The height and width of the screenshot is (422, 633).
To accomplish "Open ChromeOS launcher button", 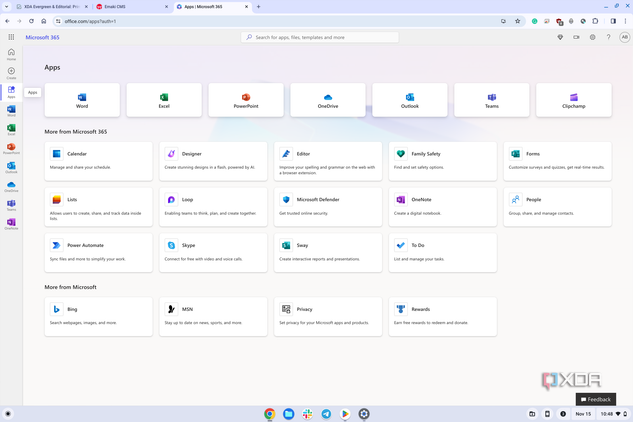I will 8,414.
